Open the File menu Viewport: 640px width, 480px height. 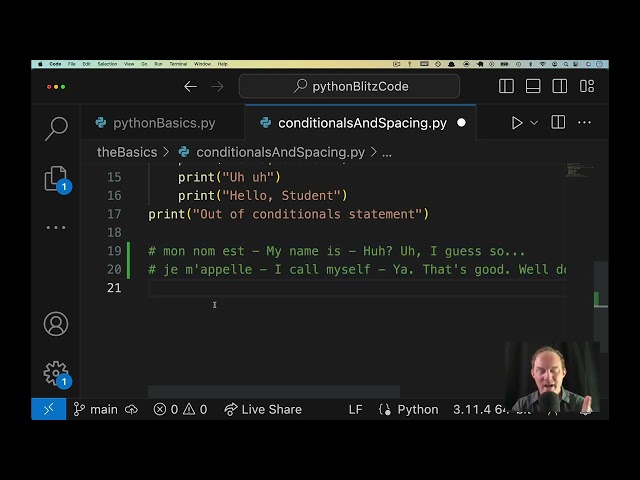coord(71,64)
